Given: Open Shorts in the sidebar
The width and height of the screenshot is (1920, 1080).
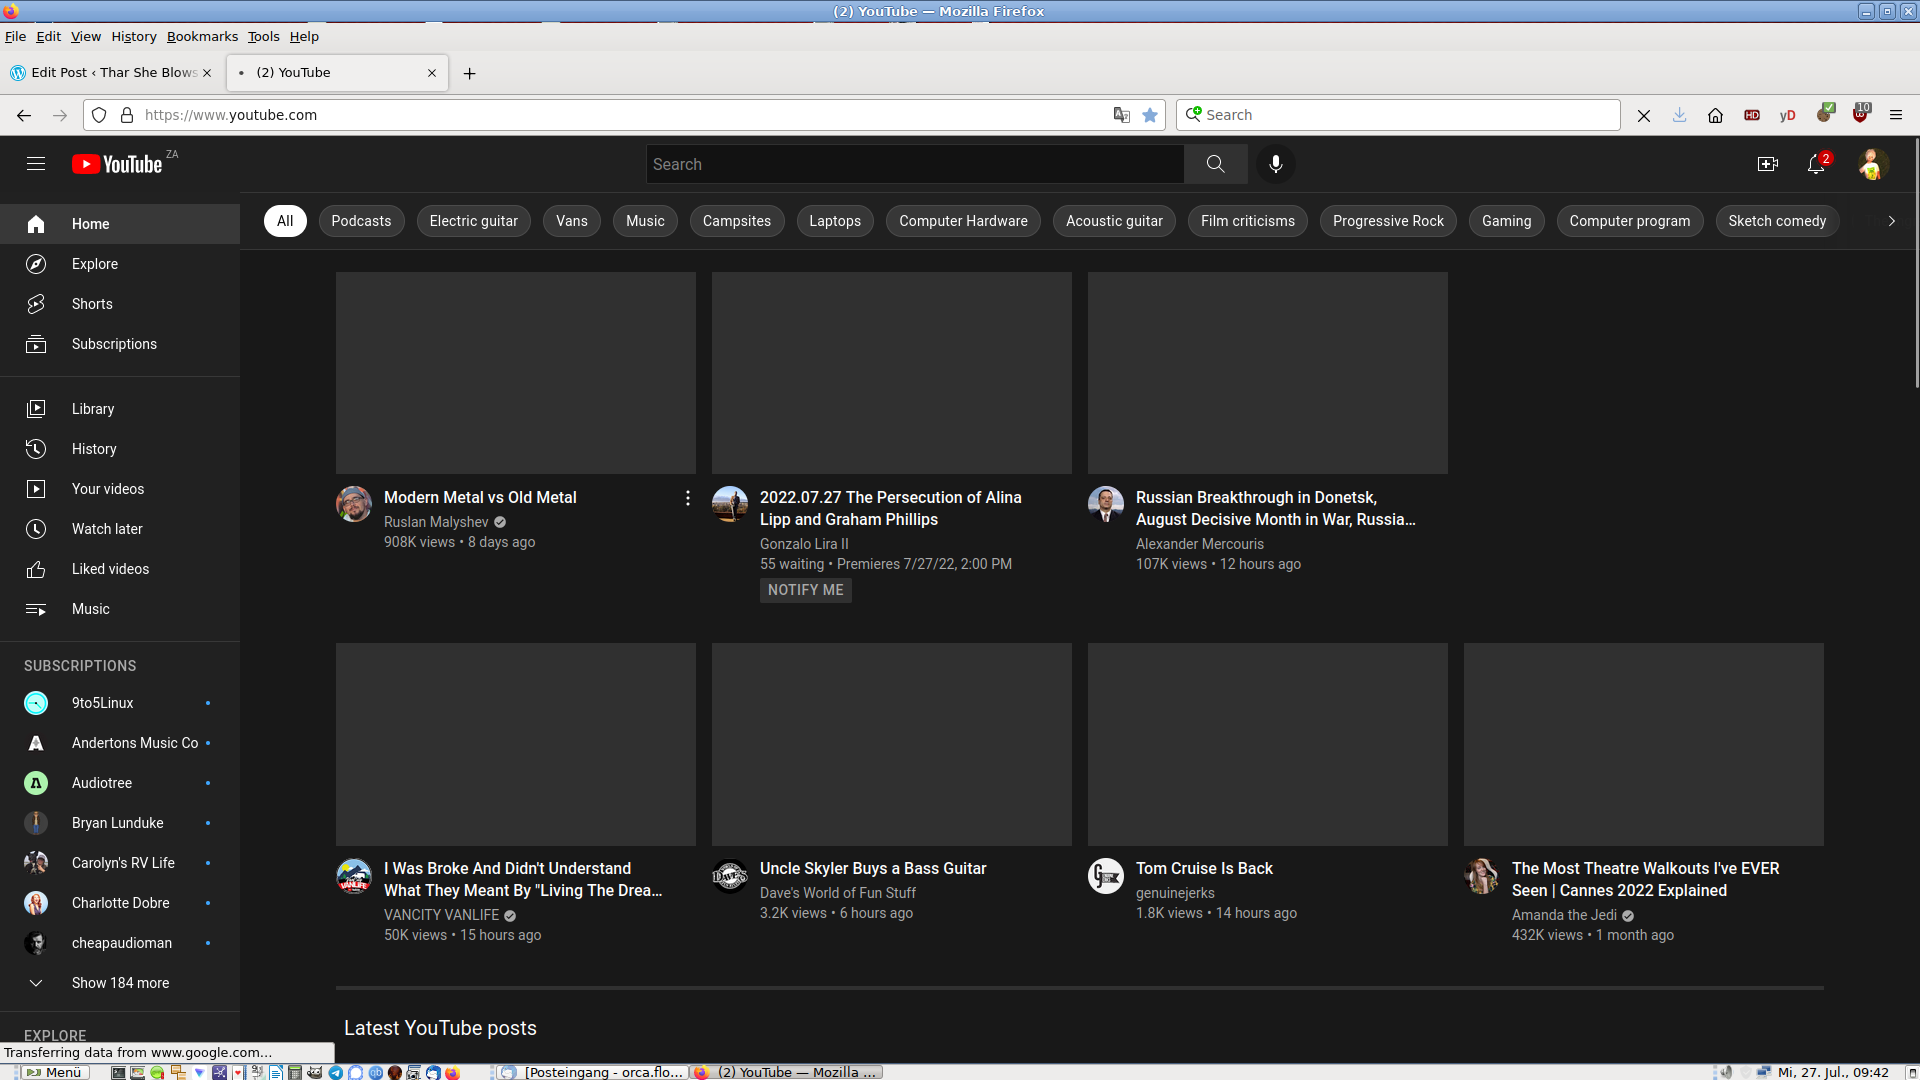Looking at the screenshot, I should point(120,304).
